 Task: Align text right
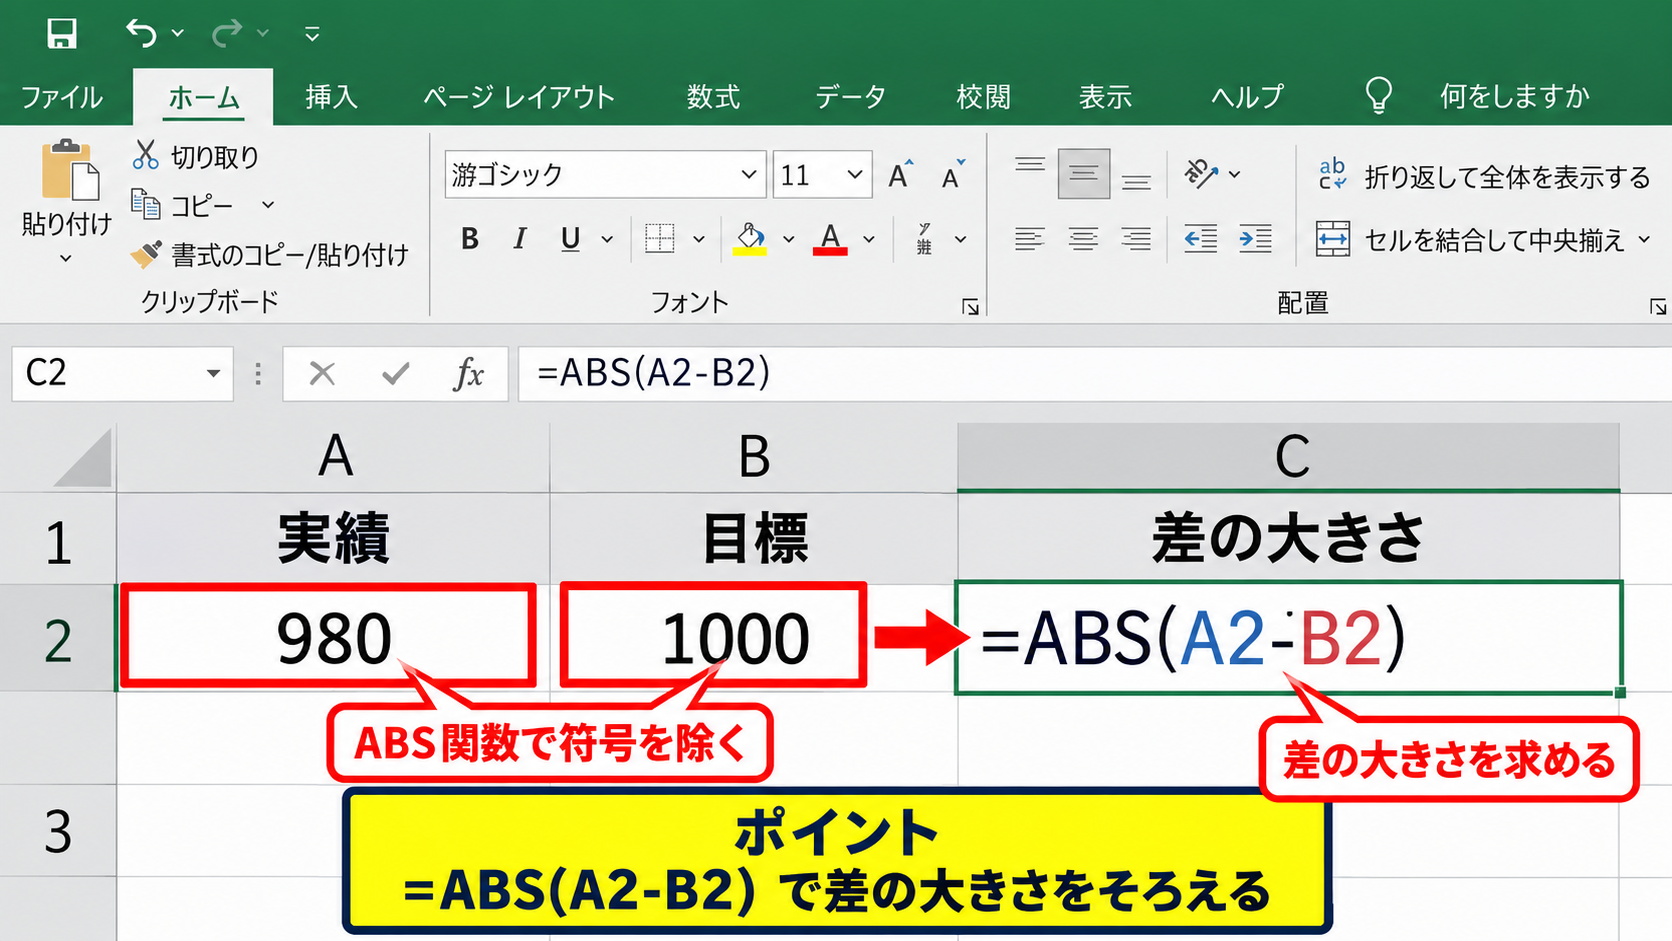point(1136,239)
